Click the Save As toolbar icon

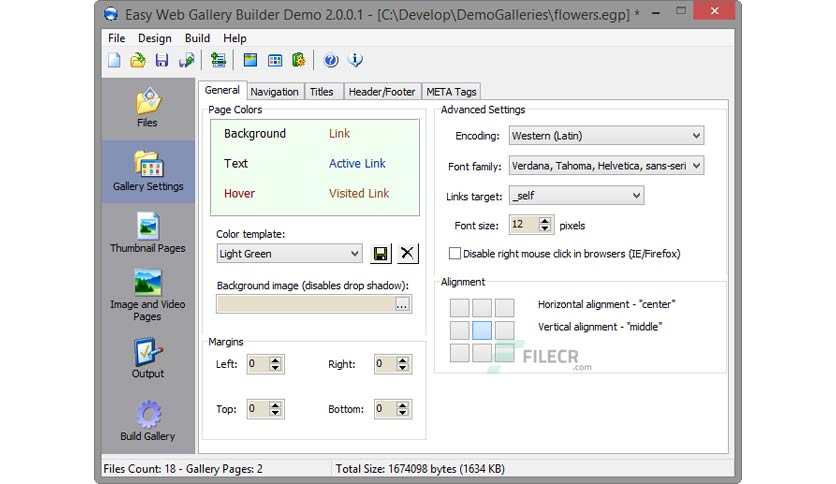[x=187, y=60]
